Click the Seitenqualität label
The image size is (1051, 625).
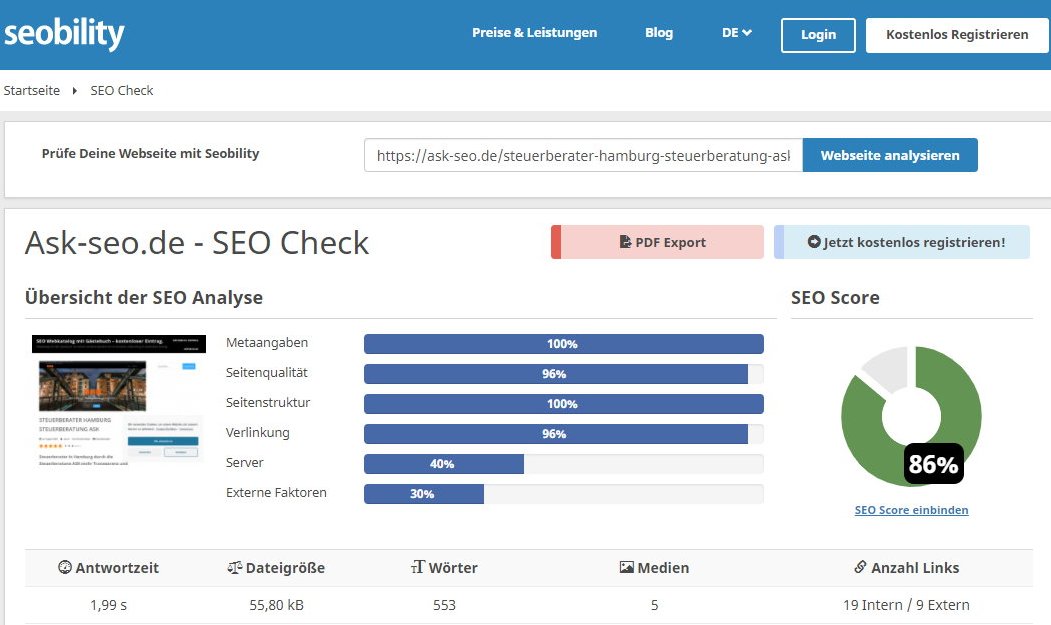coord(266,373)
